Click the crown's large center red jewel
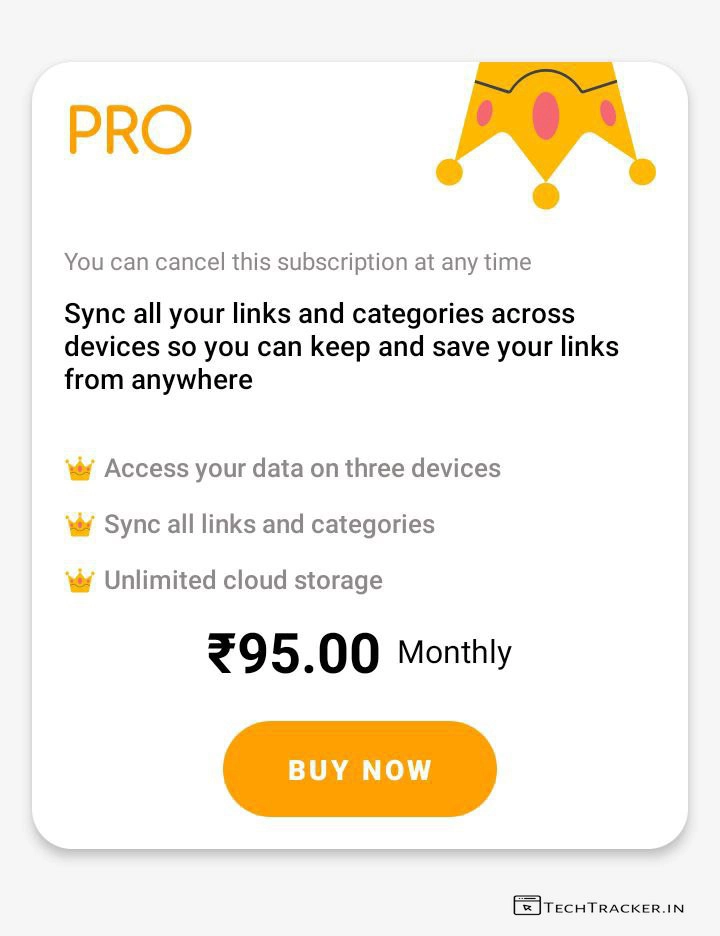Viewport: 720px width, 936px height. pos(545,115)
